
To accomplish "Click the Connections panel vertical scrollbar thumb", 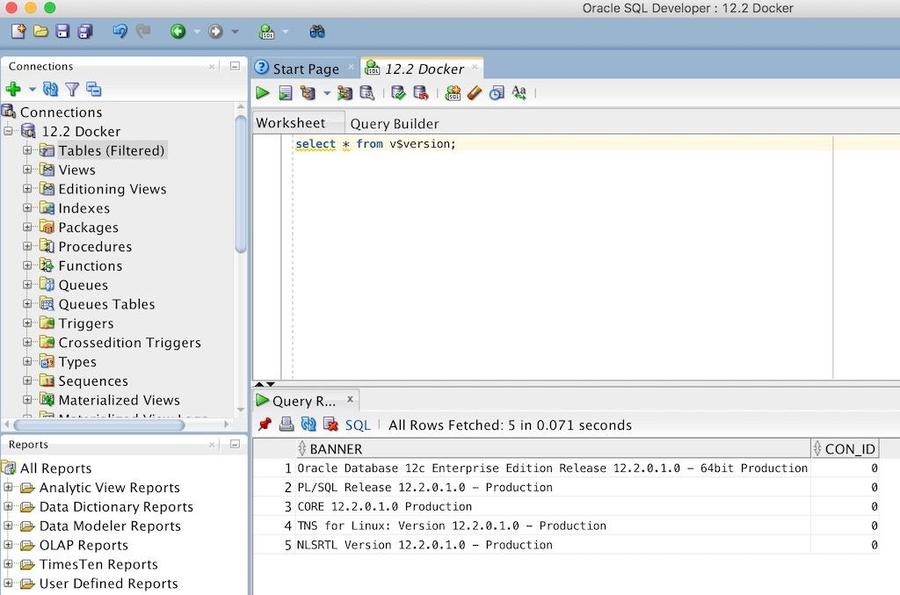I will point(240,184).
